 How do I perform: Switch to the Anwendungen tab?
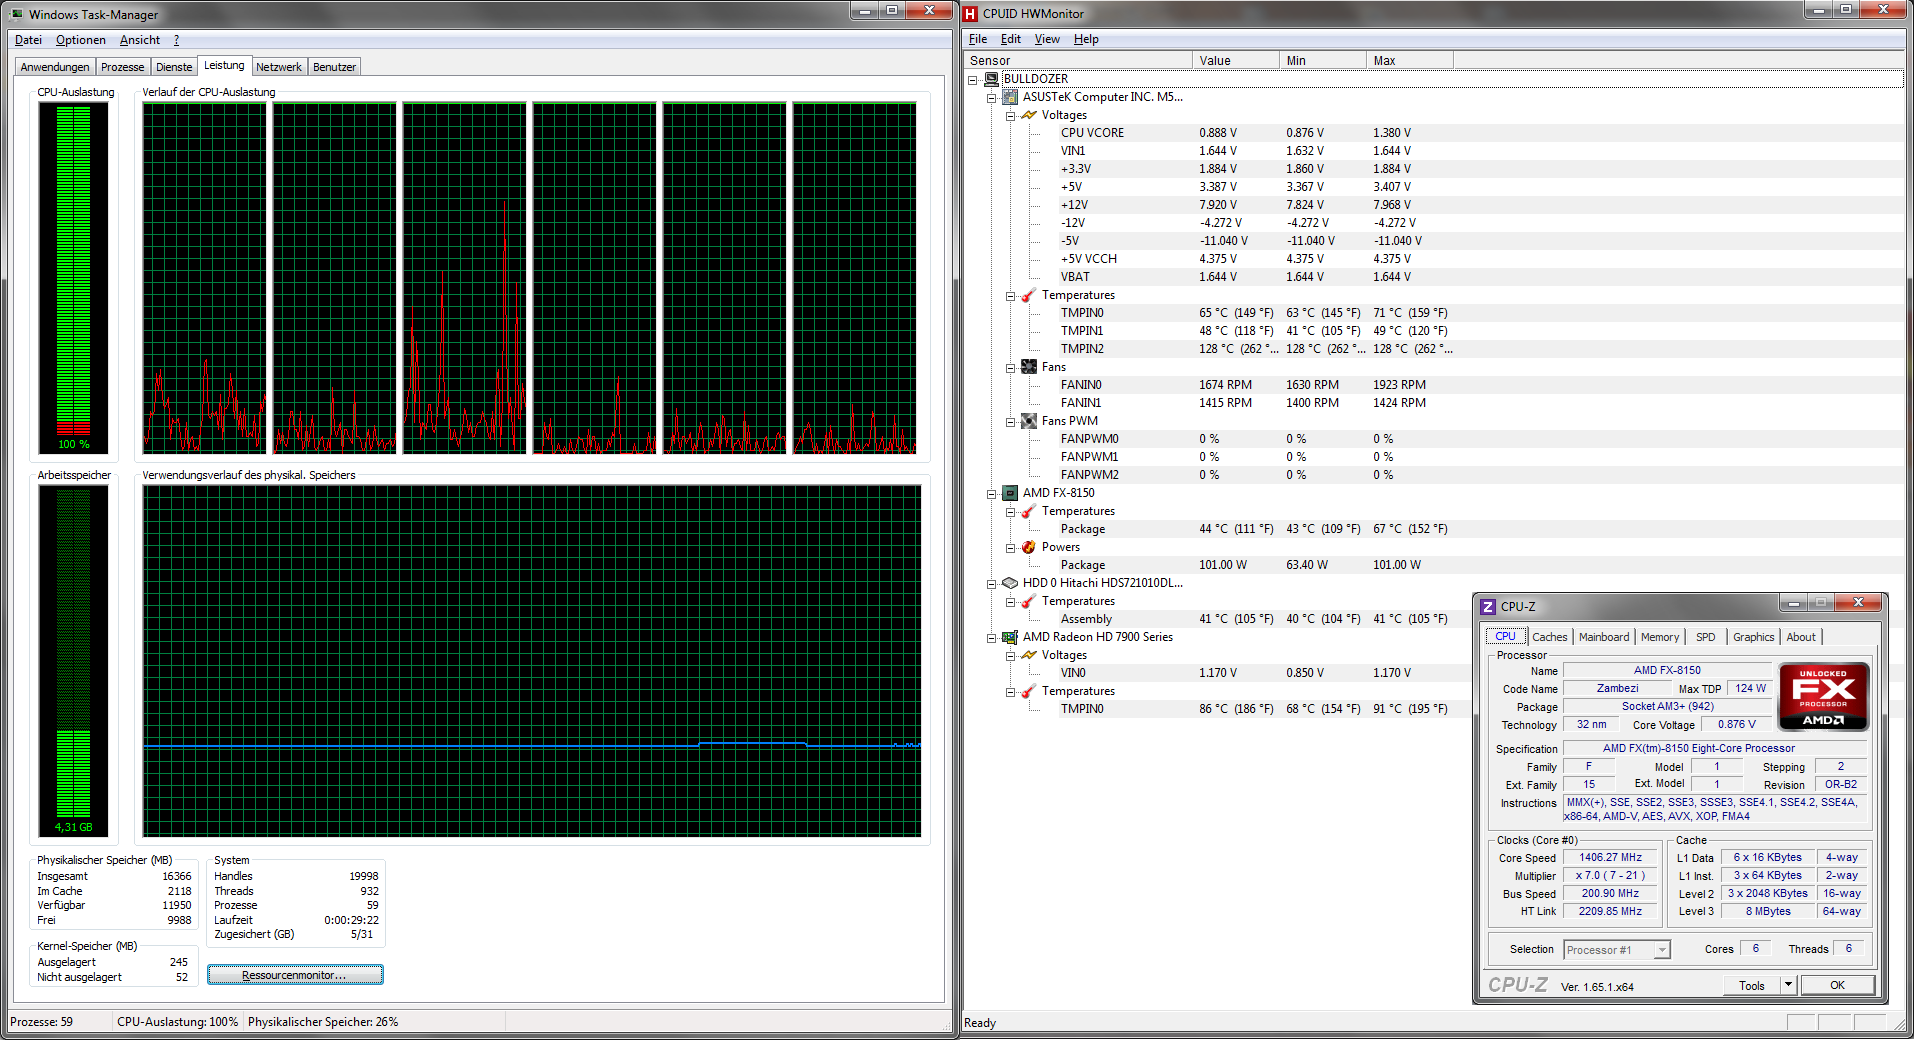click(55, 67)
